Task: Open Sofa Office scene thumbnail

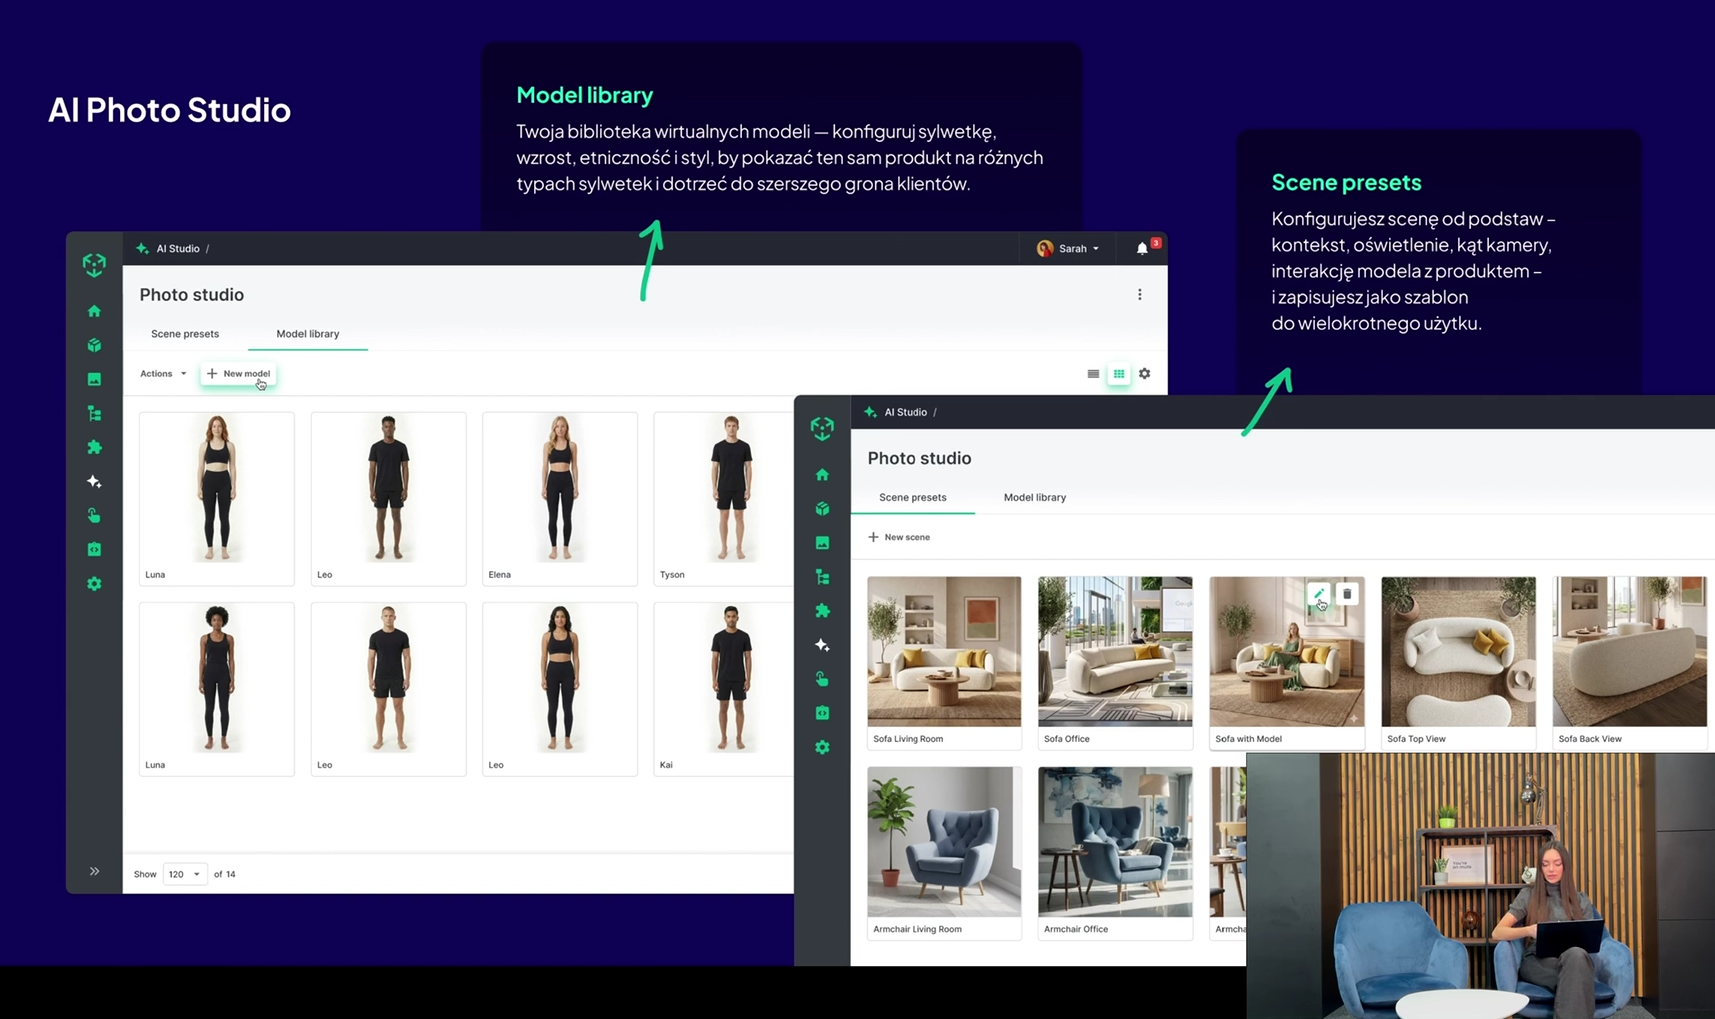Action: click(1115, 651)
